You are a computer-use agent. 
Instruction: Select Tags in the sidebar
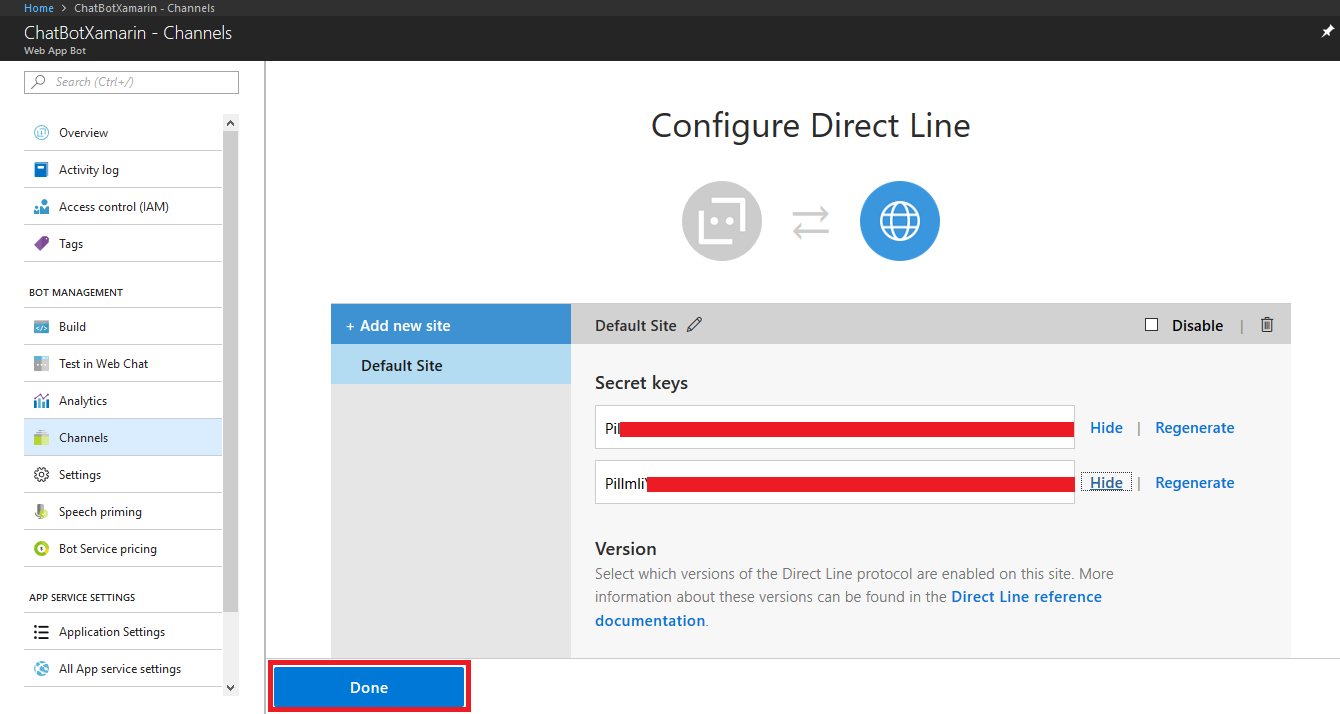[123, 244]
